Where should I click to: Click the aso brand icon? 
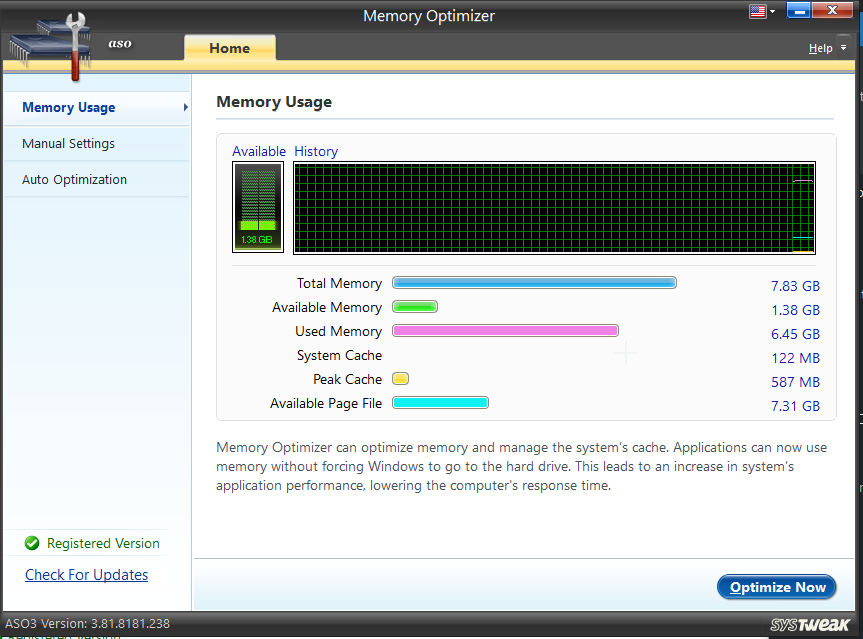tap(120, 44)
